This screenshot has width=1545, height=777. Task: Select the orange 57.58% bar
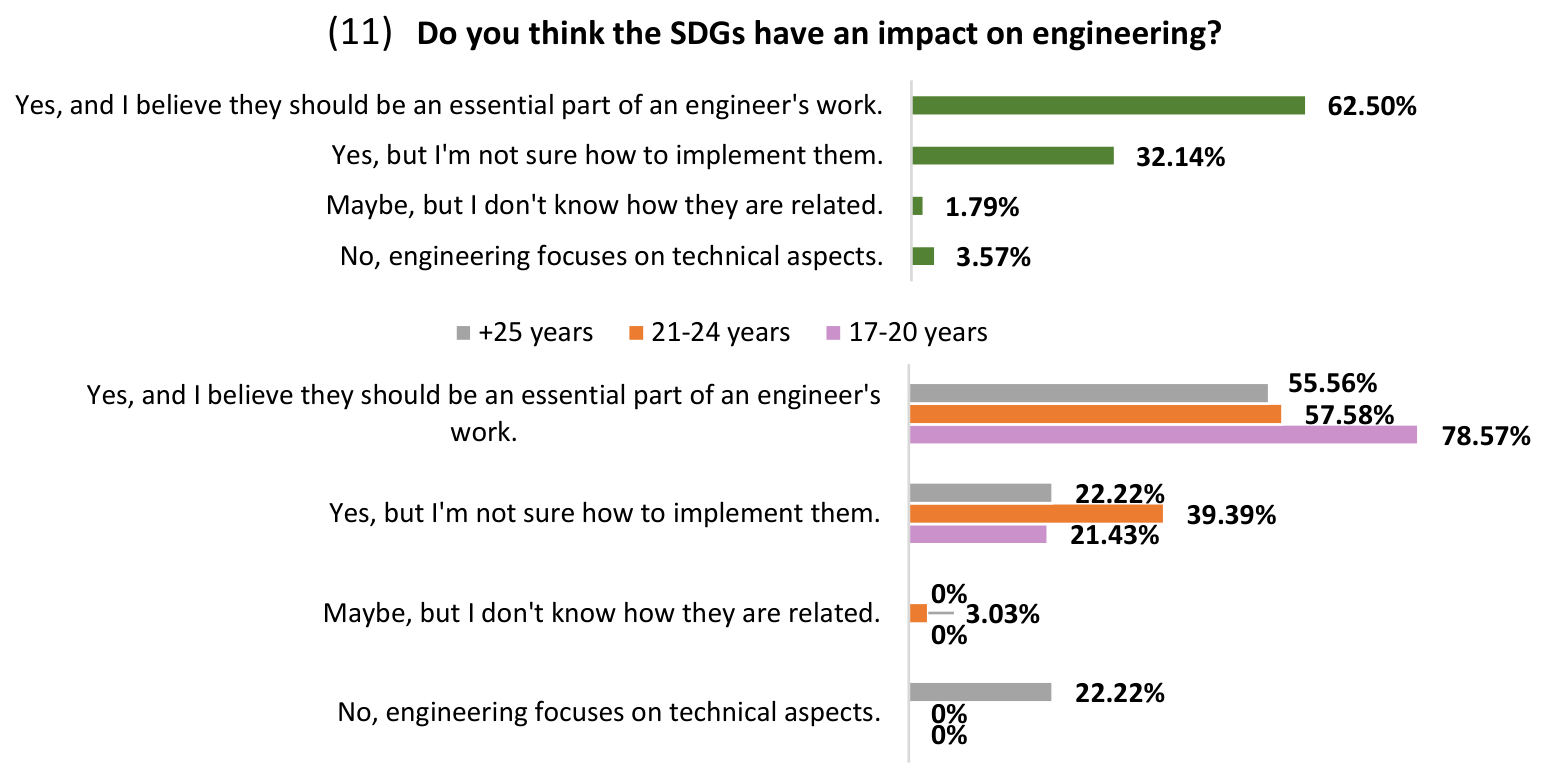click(x=1095, y=414)
